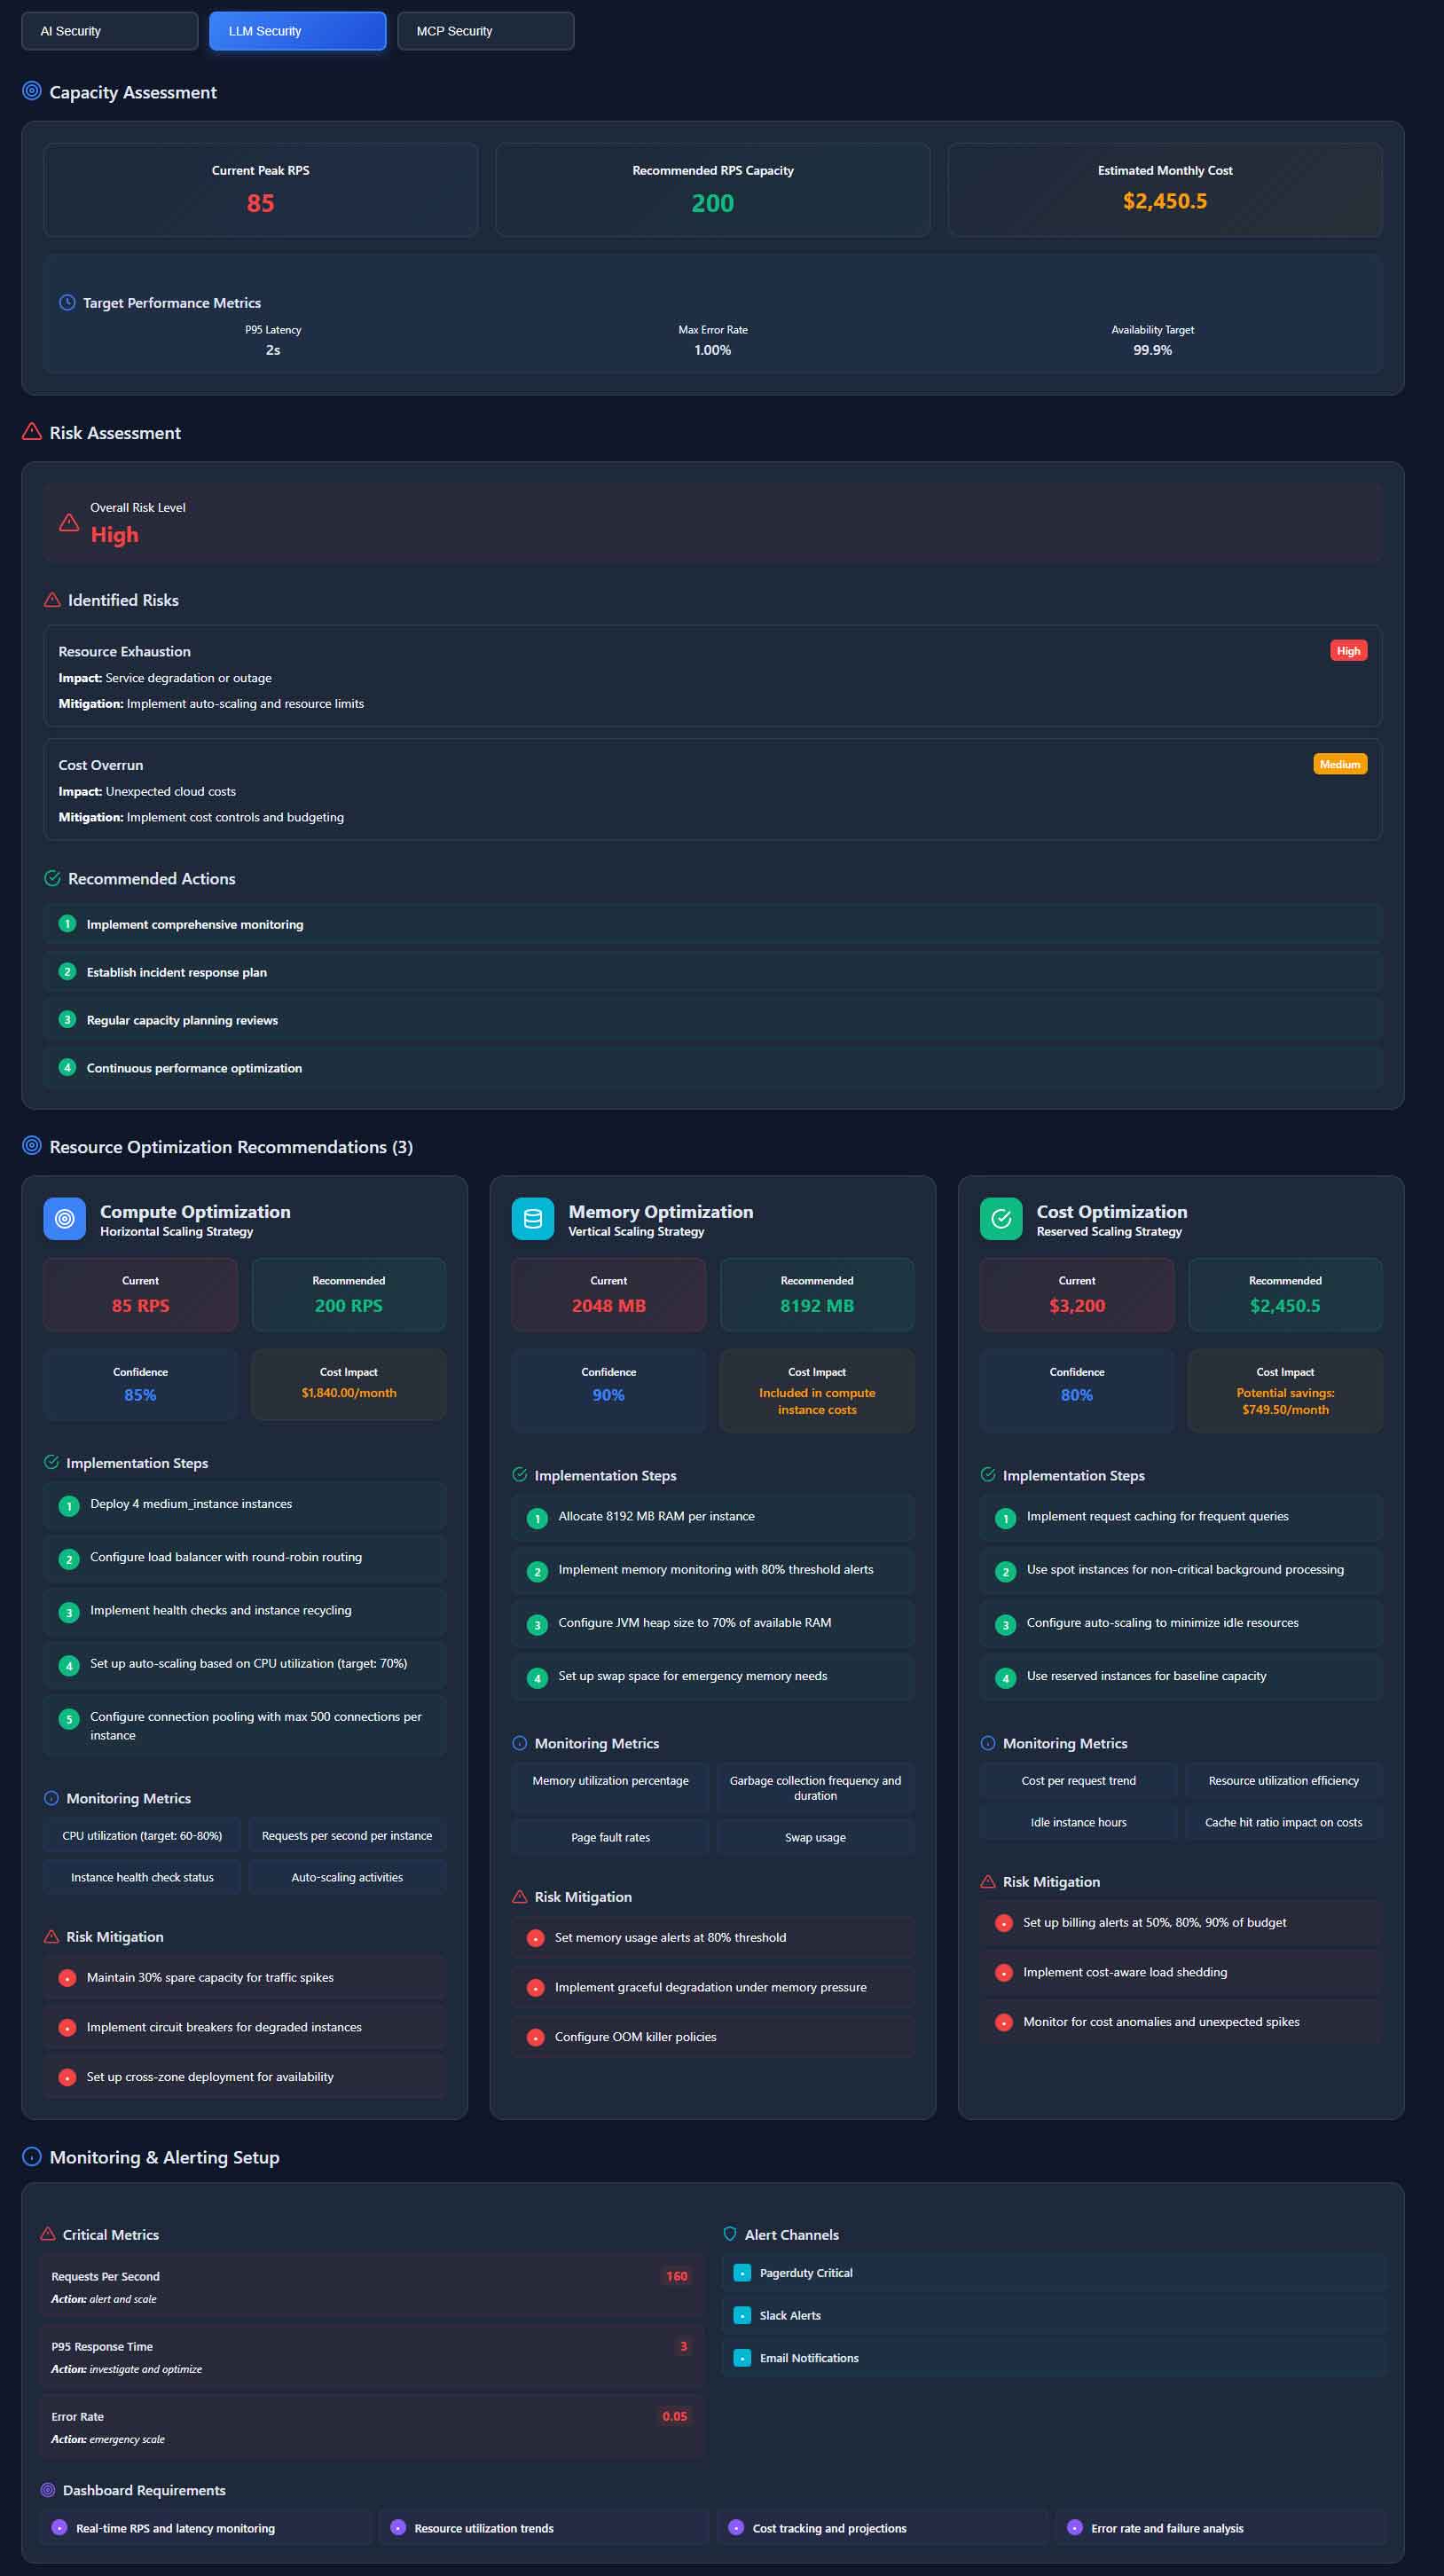
Task: Click the Requests Per Second 160 threshold value
Action: click(676, 2276)
